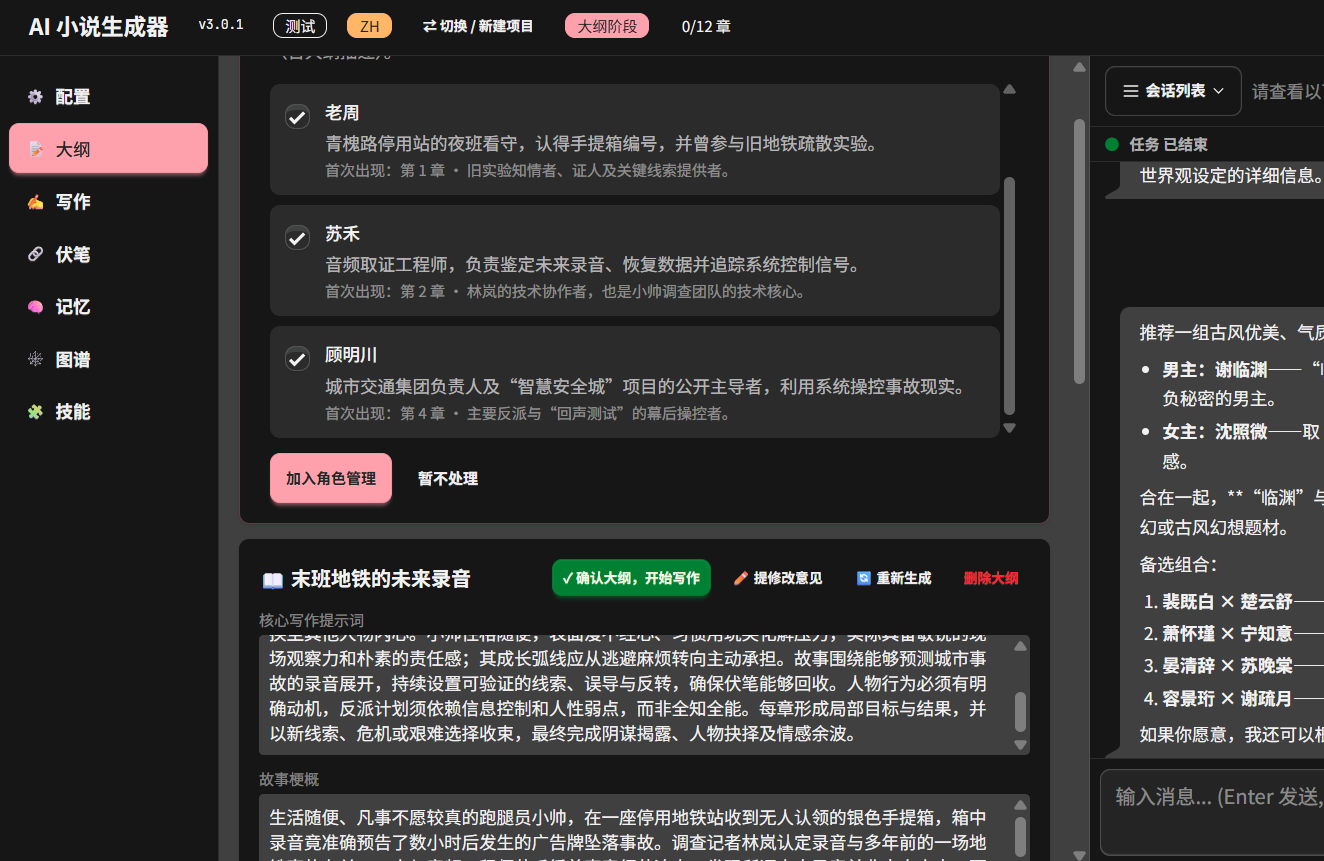Click the 加入角色管理 button
Image resolution: width=1324 pixels, height=861 pixels.
331,478
